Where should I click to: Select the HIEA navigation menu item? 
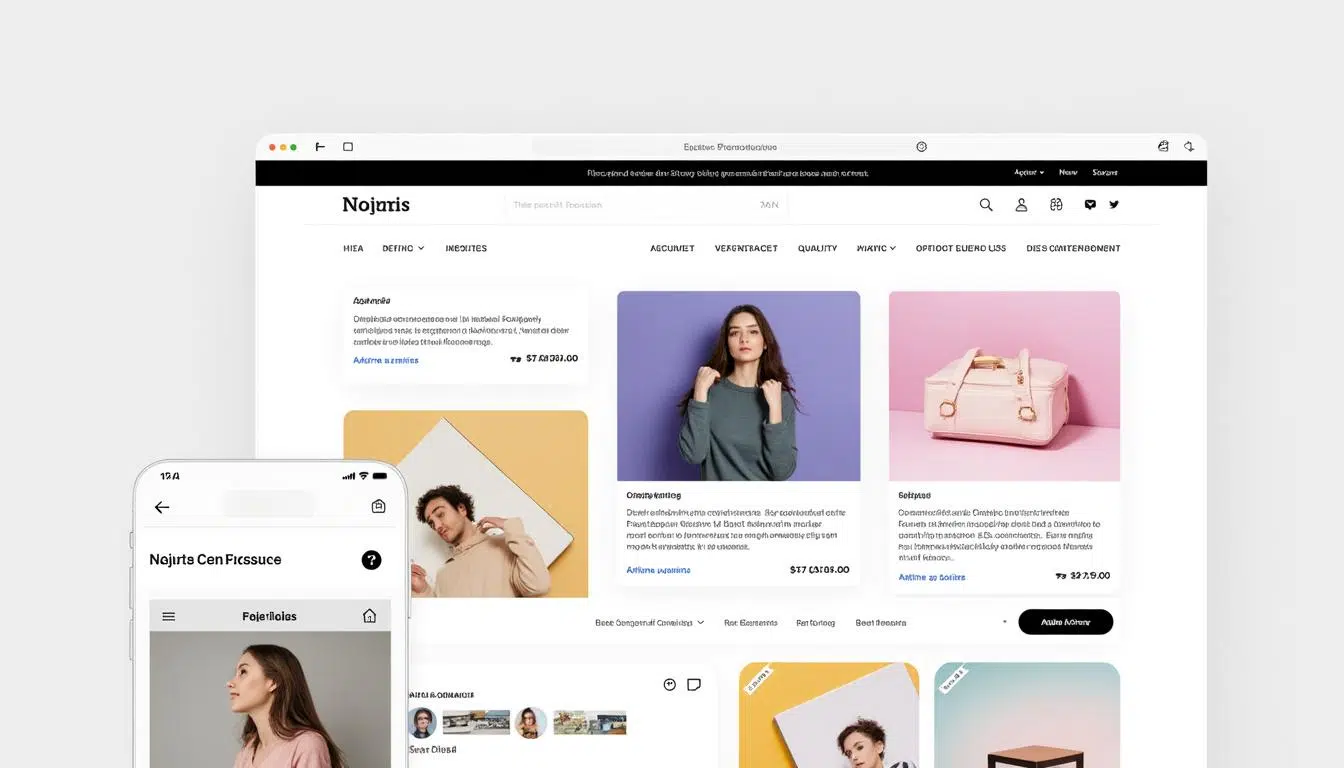pyautogui.click(x=353, y=248)
